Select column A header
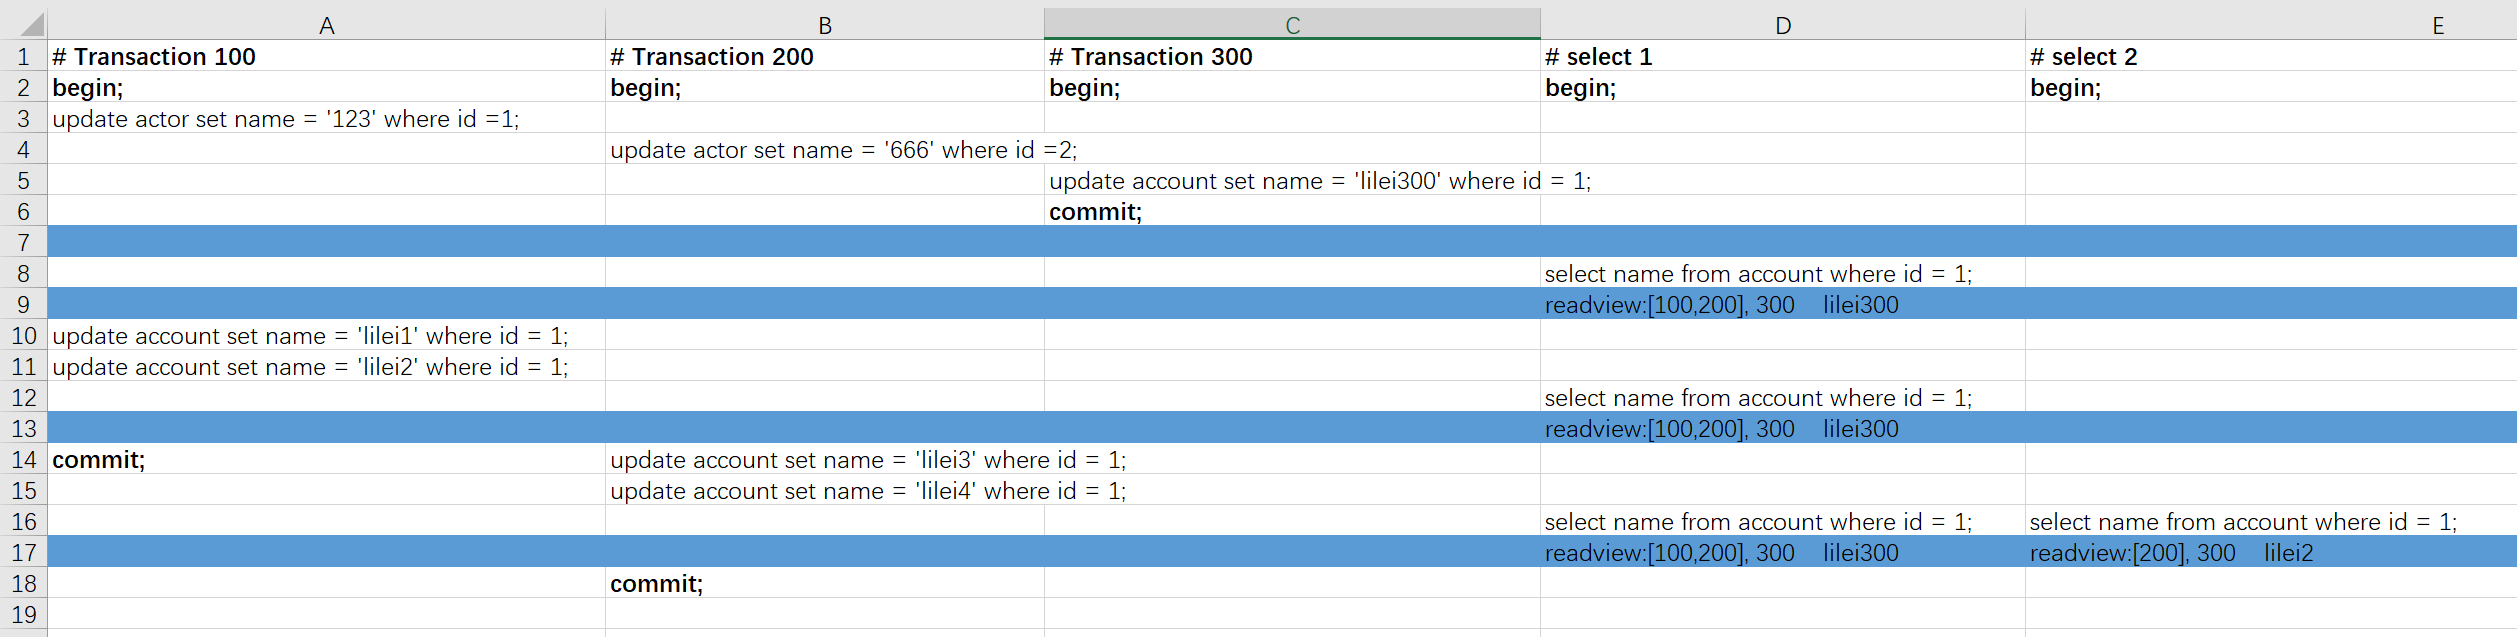The height and width of the screenshot is (637, 2517). (326, 24)
